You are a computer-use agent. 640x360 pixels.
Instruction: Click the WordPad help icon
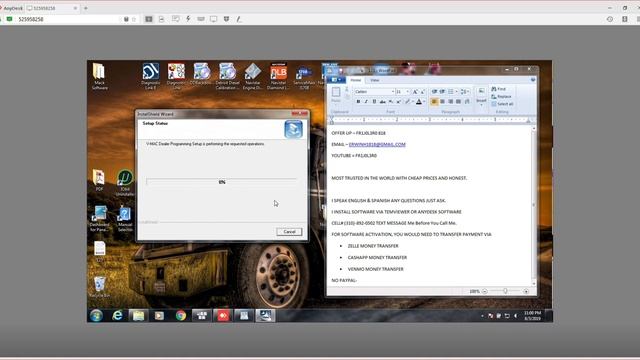(533, 80)
